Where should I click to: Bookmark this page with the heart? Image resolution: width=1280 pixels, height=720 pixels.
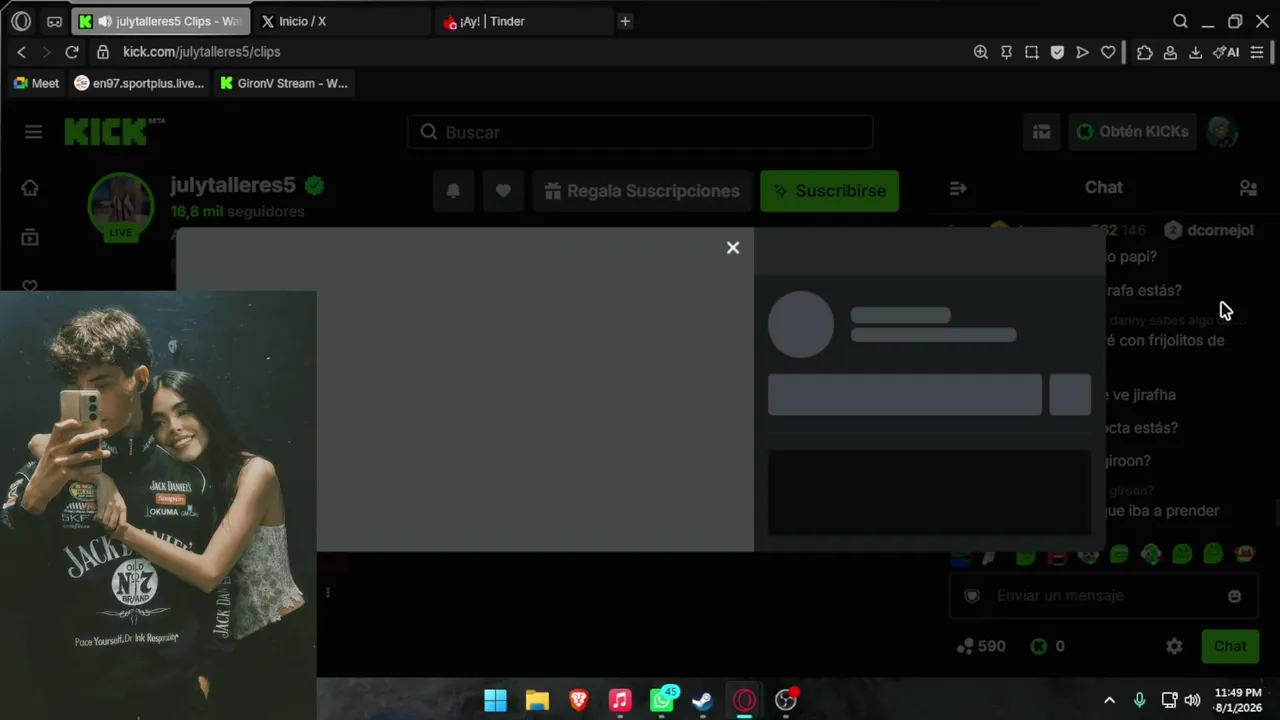pos(1108,52)
